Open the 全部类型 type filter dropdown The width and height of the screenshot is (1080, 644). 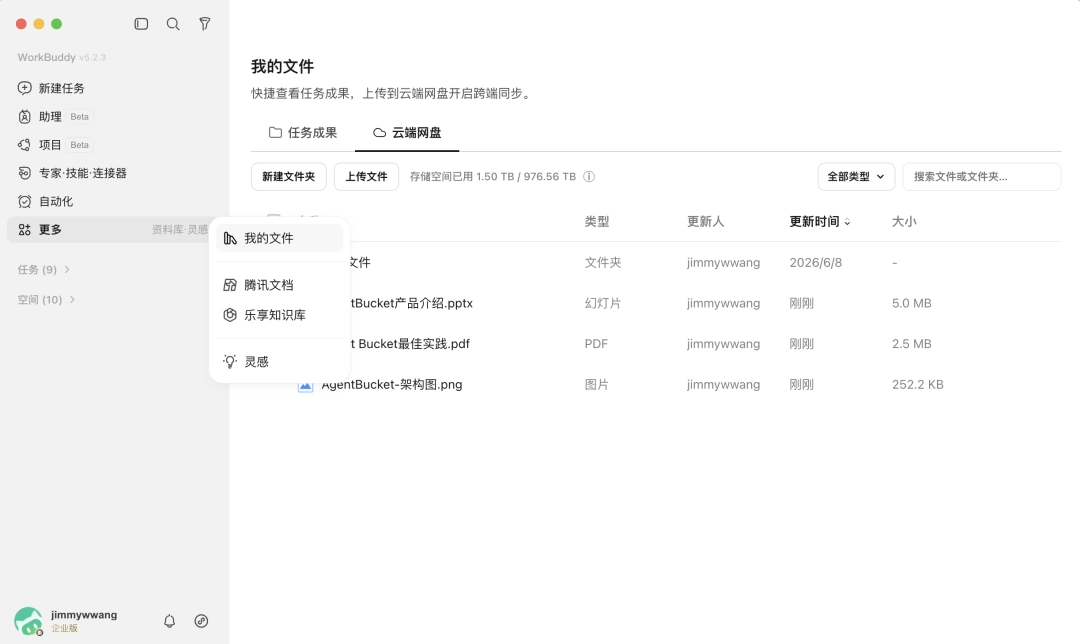(x=856, y=177)
